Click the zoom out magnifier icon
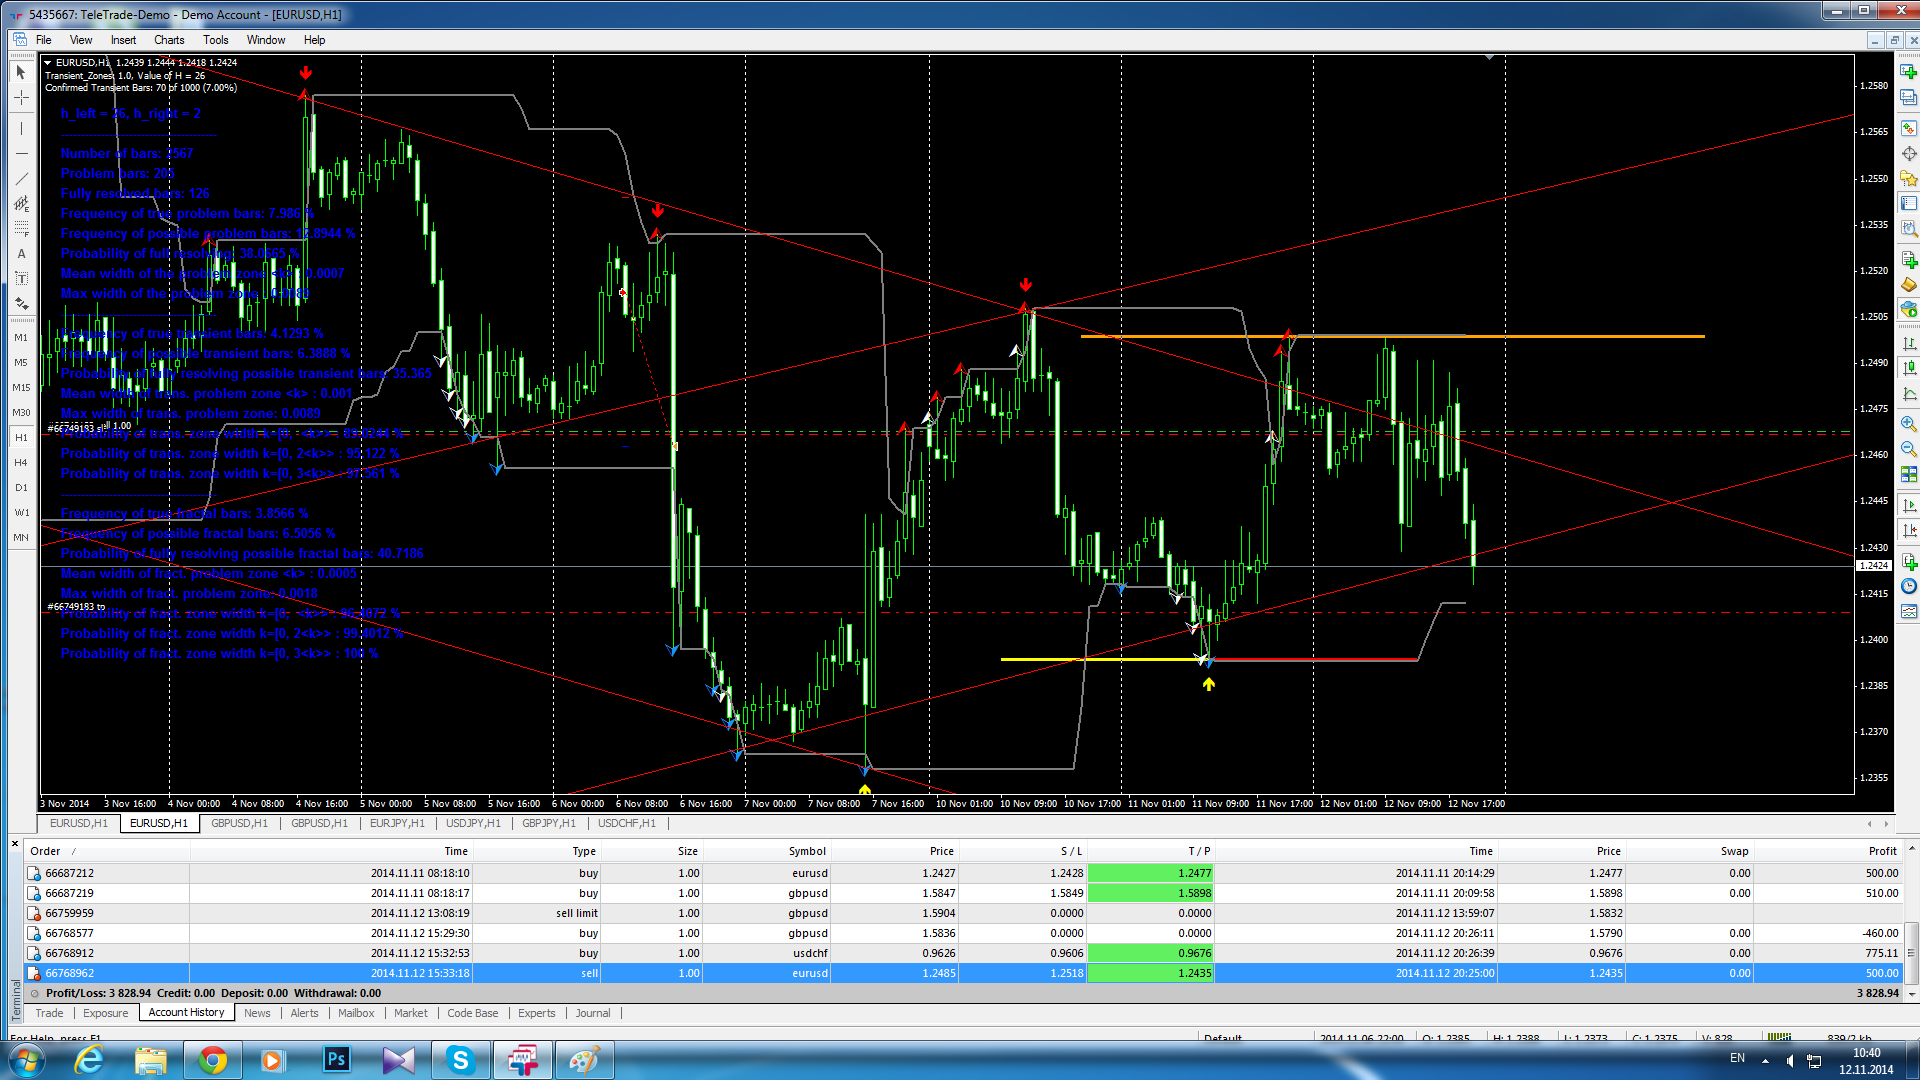Image resolution: width=1920 pixels, height=1080 pixels. pos(1908,448)
